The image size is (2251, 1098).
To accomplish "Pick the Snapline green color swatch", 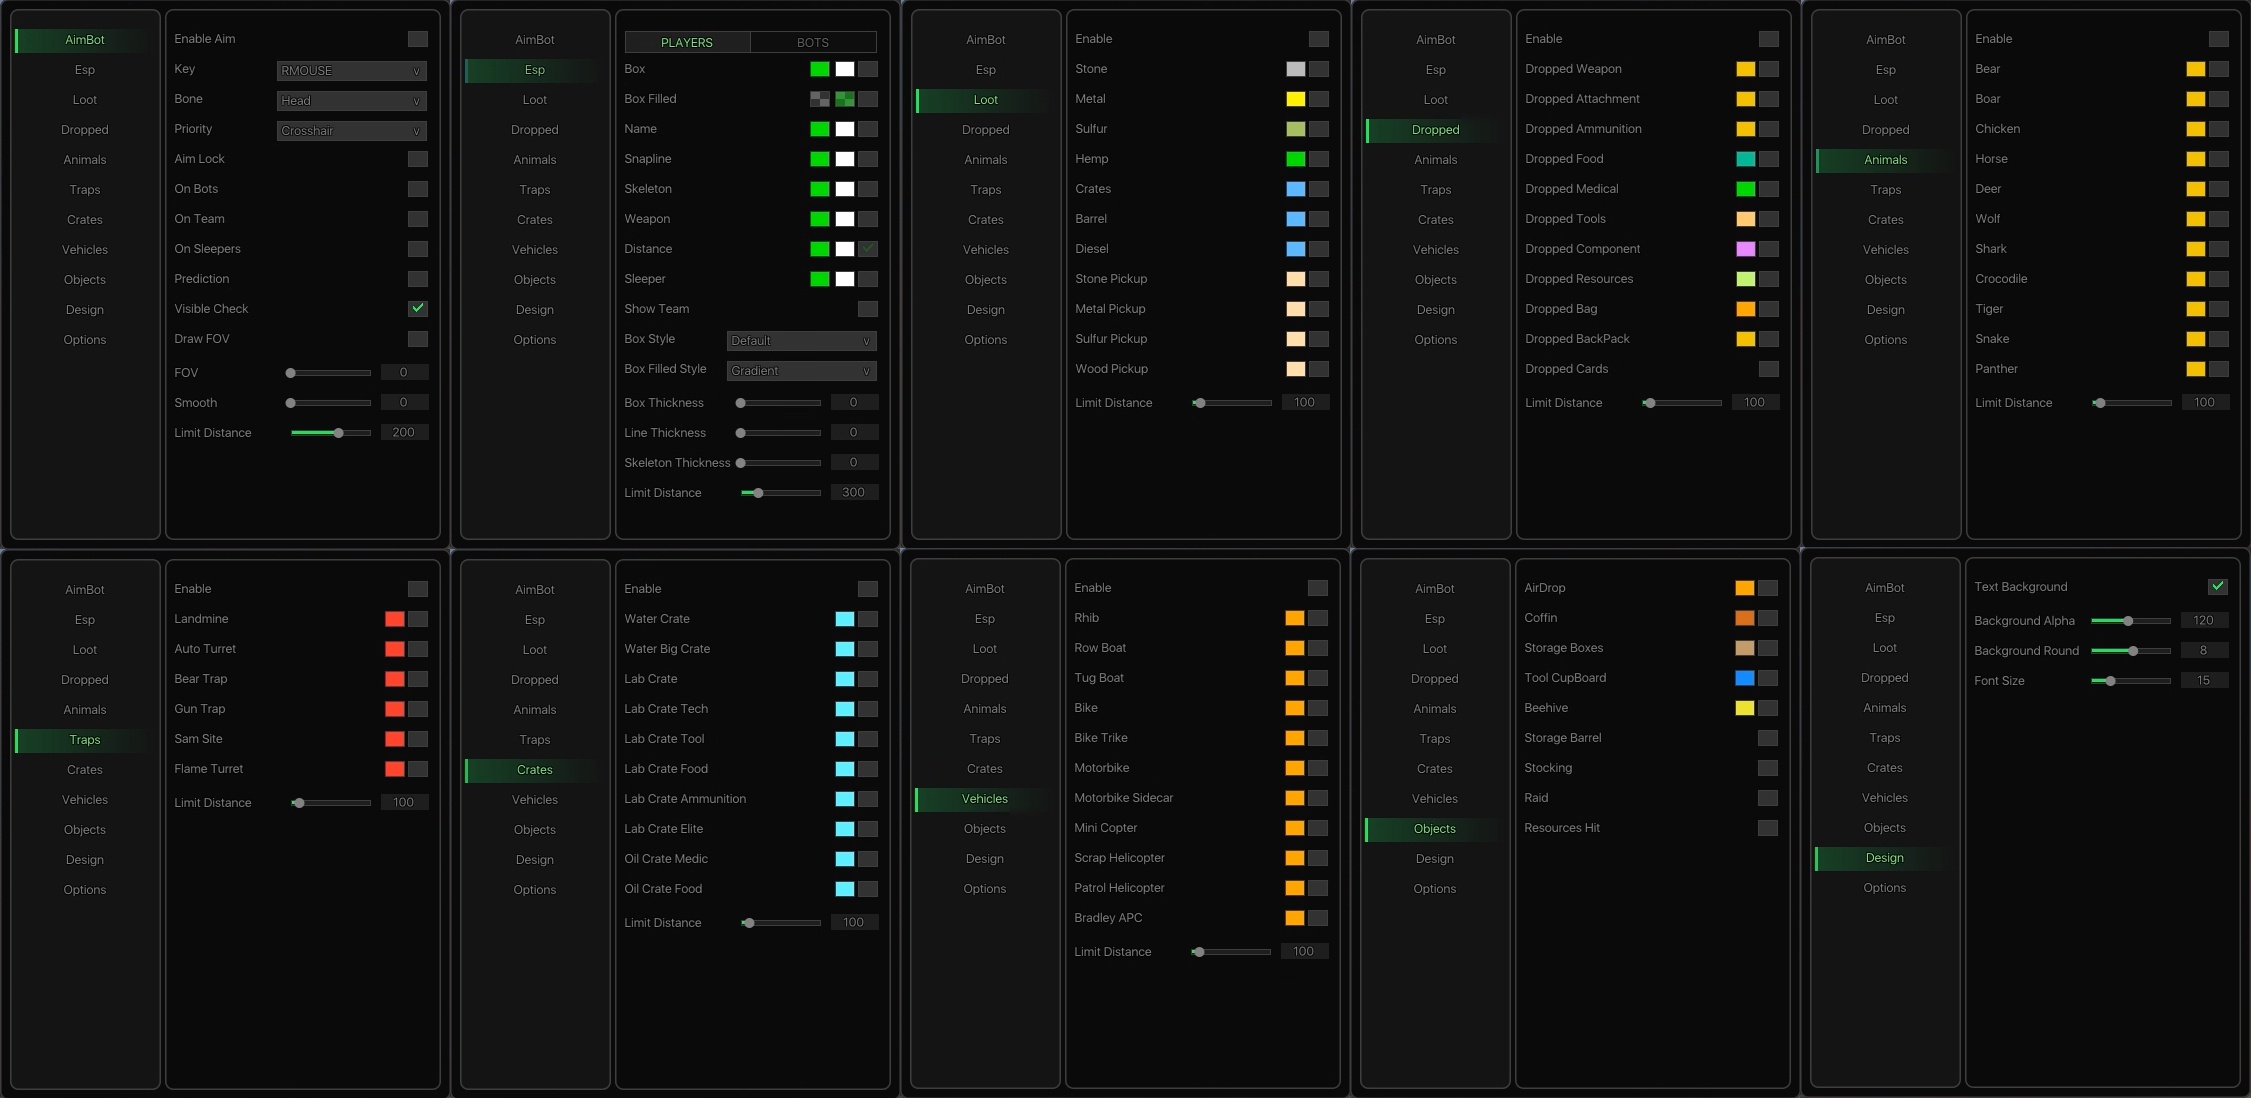I will (820, 159).
